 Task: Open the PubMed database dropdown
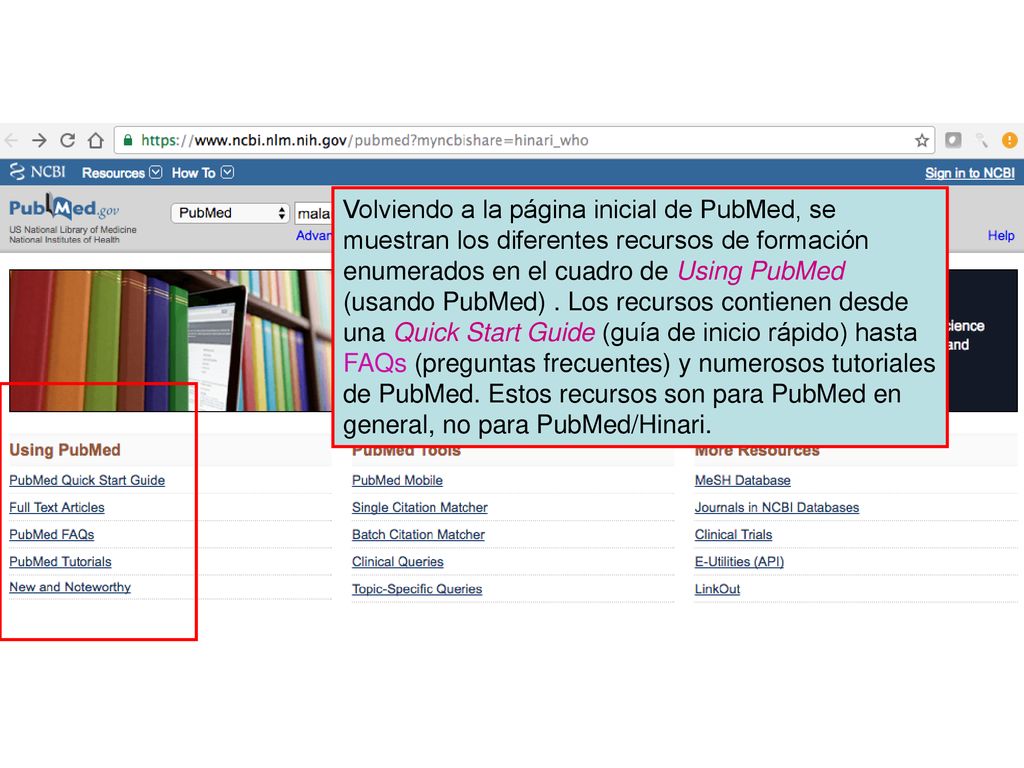click(230, 213)
